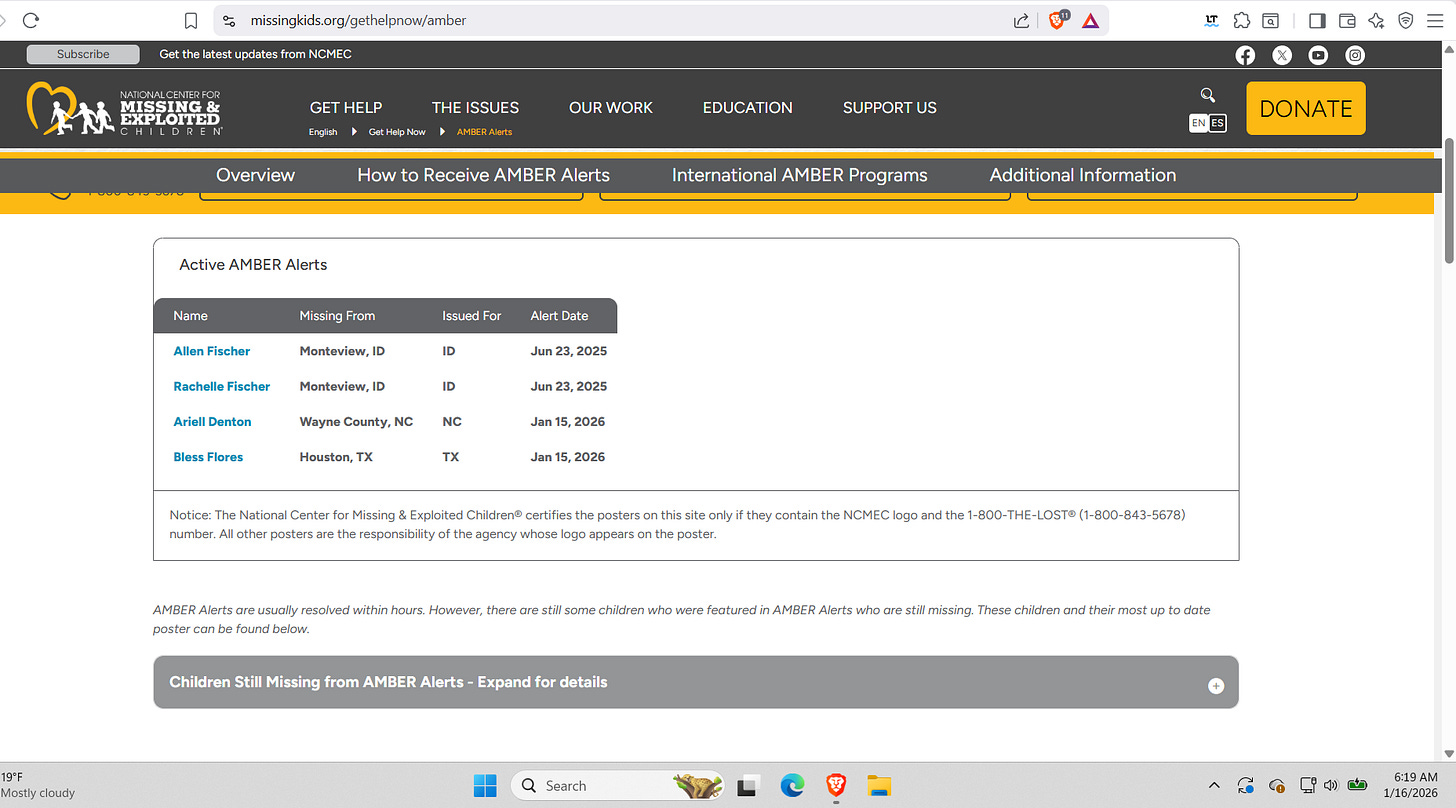Open the EDUCATION menu
Image resolution: width=1456 pixels, height=808 pixels.
748,107
